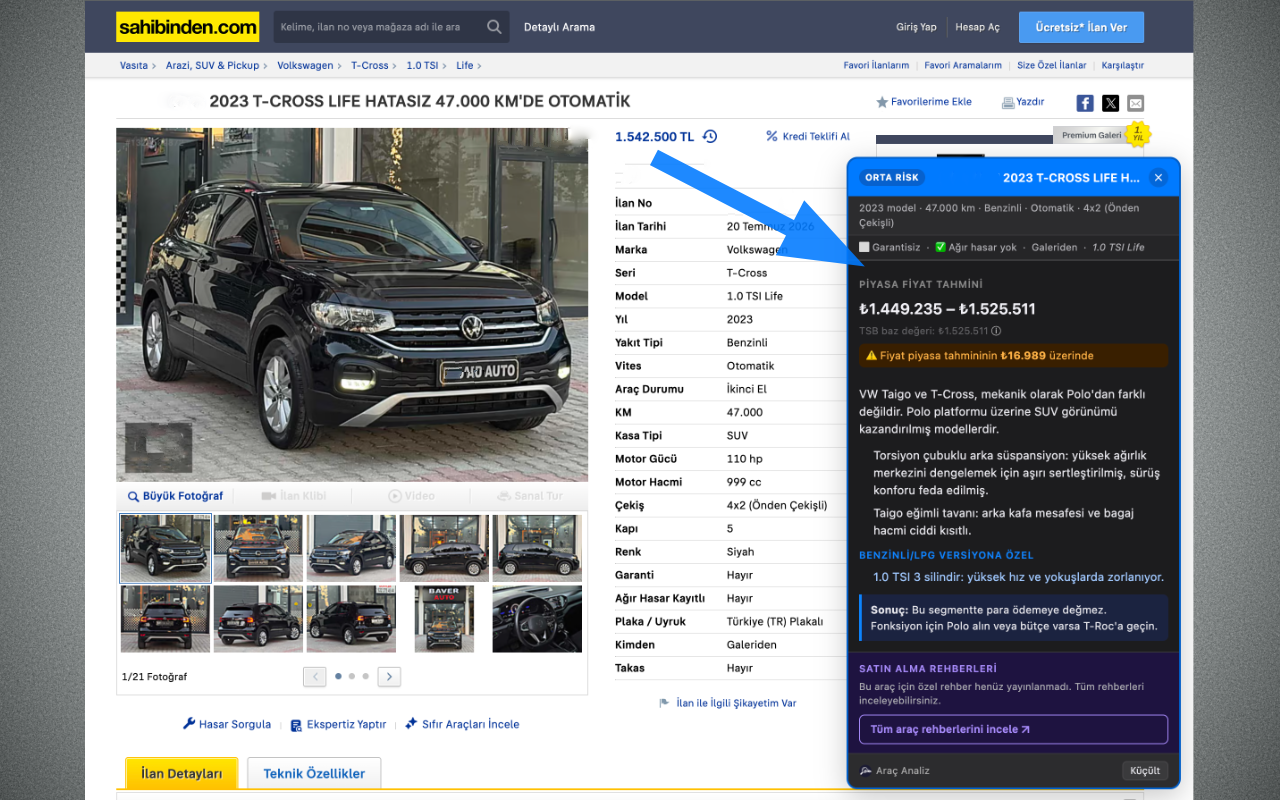Open the Vasıta breadcrumb

[134, 66]
